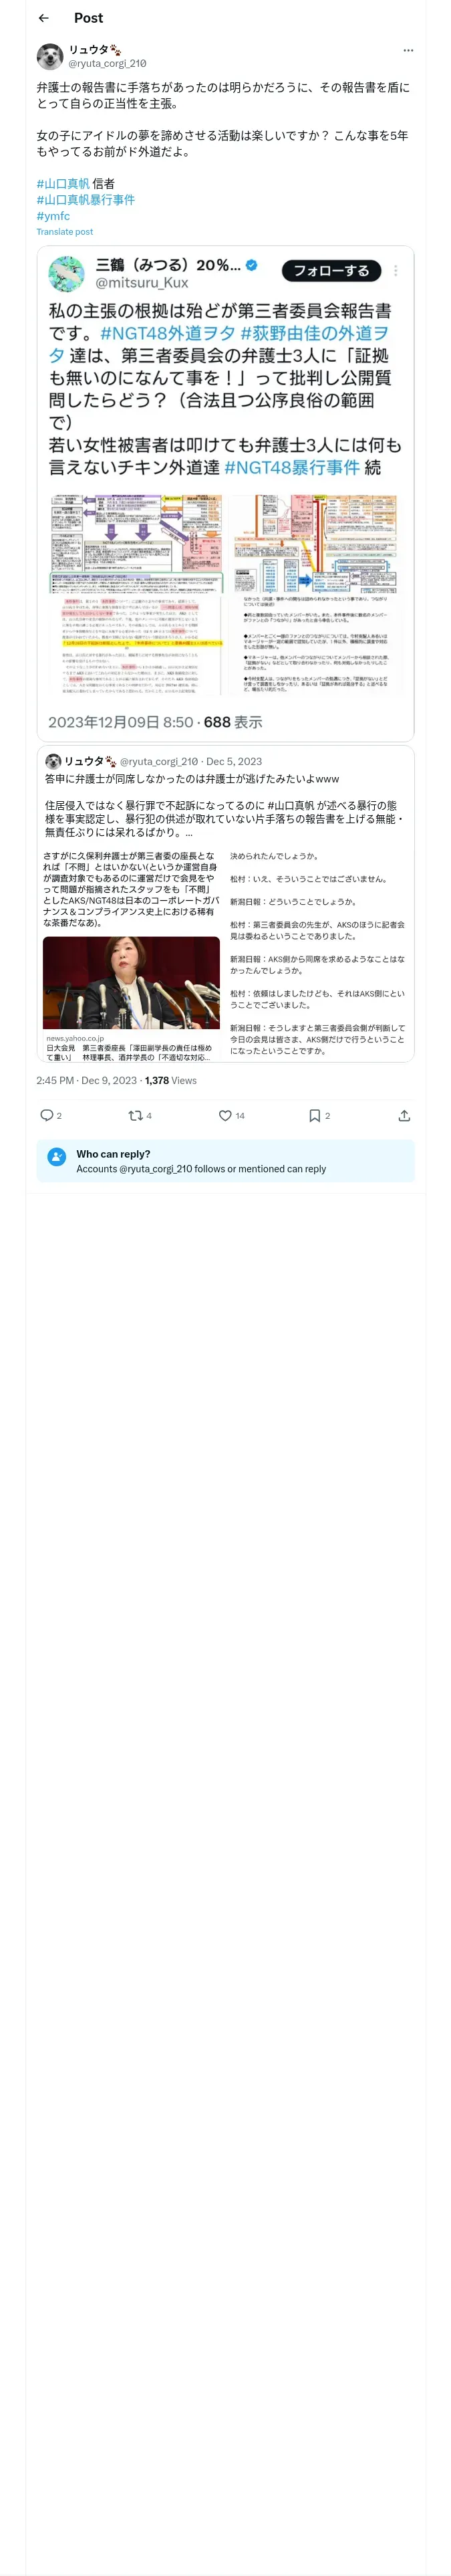Open the #山口真帆暴行事件 hashtag
The height and width of the screenshot is (2576, 451).
click(x=86, y=200)
